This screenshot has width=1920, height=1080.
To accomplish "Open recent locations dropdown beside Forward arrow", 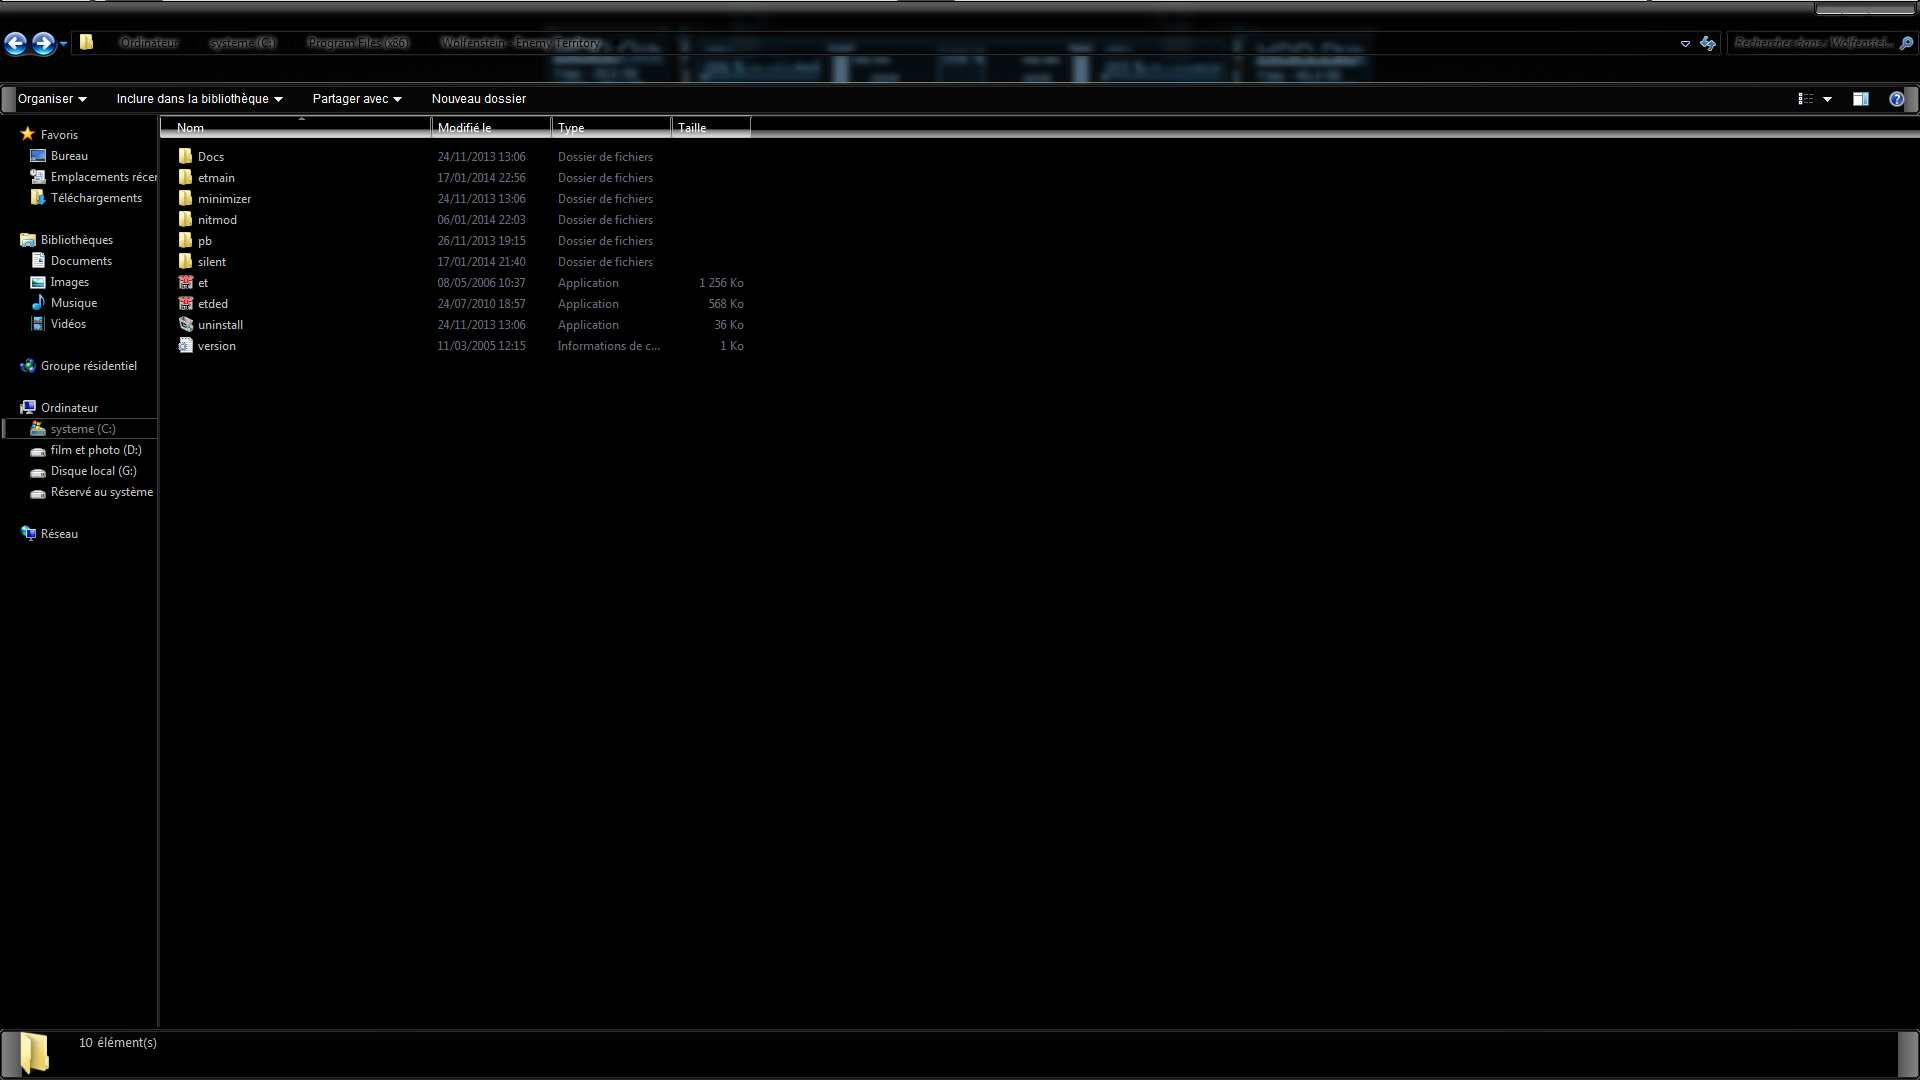I will [63, 44].
